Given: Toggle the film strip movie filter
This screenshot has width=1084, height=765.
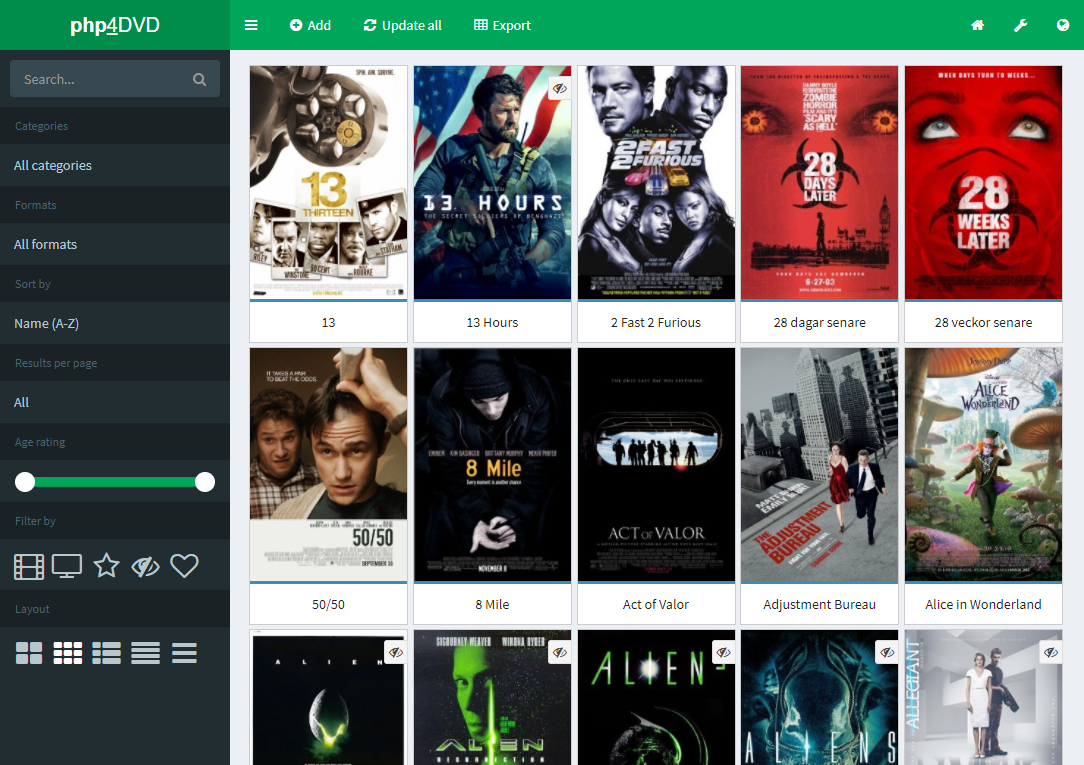Looking at the screenshot, I should [x=28, y=567].
